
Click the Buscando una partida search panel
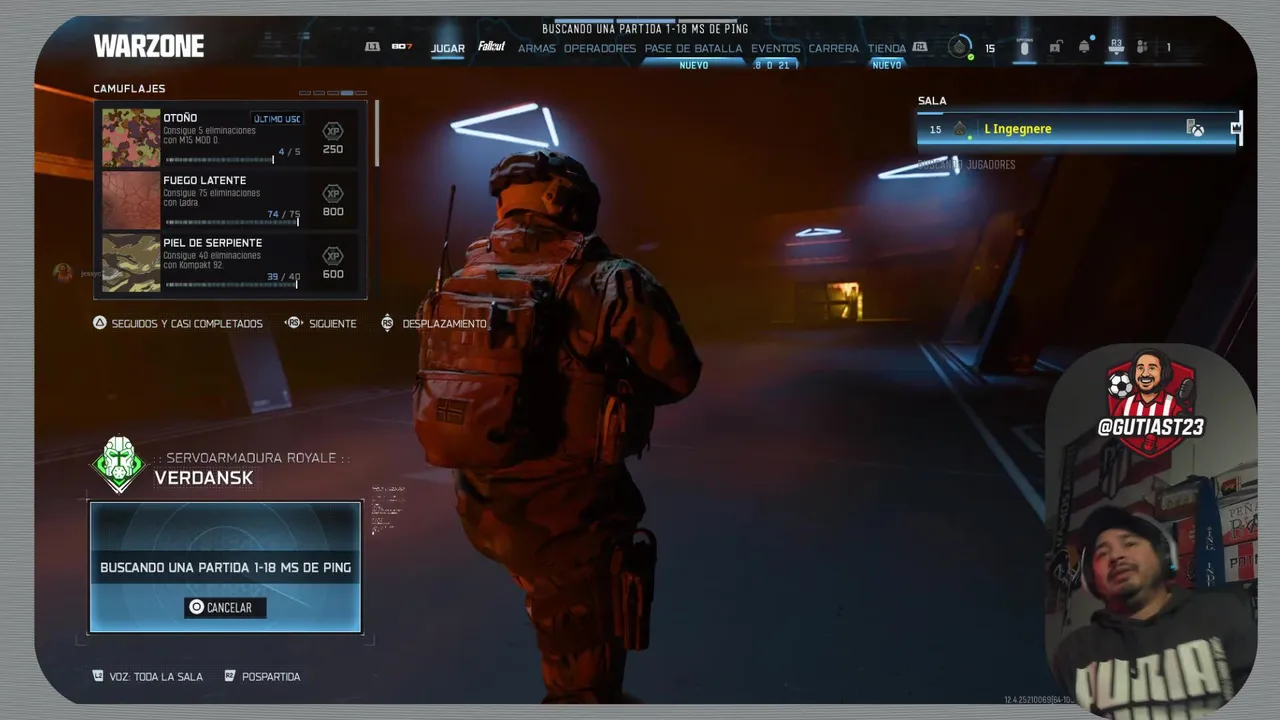point(225,567)
